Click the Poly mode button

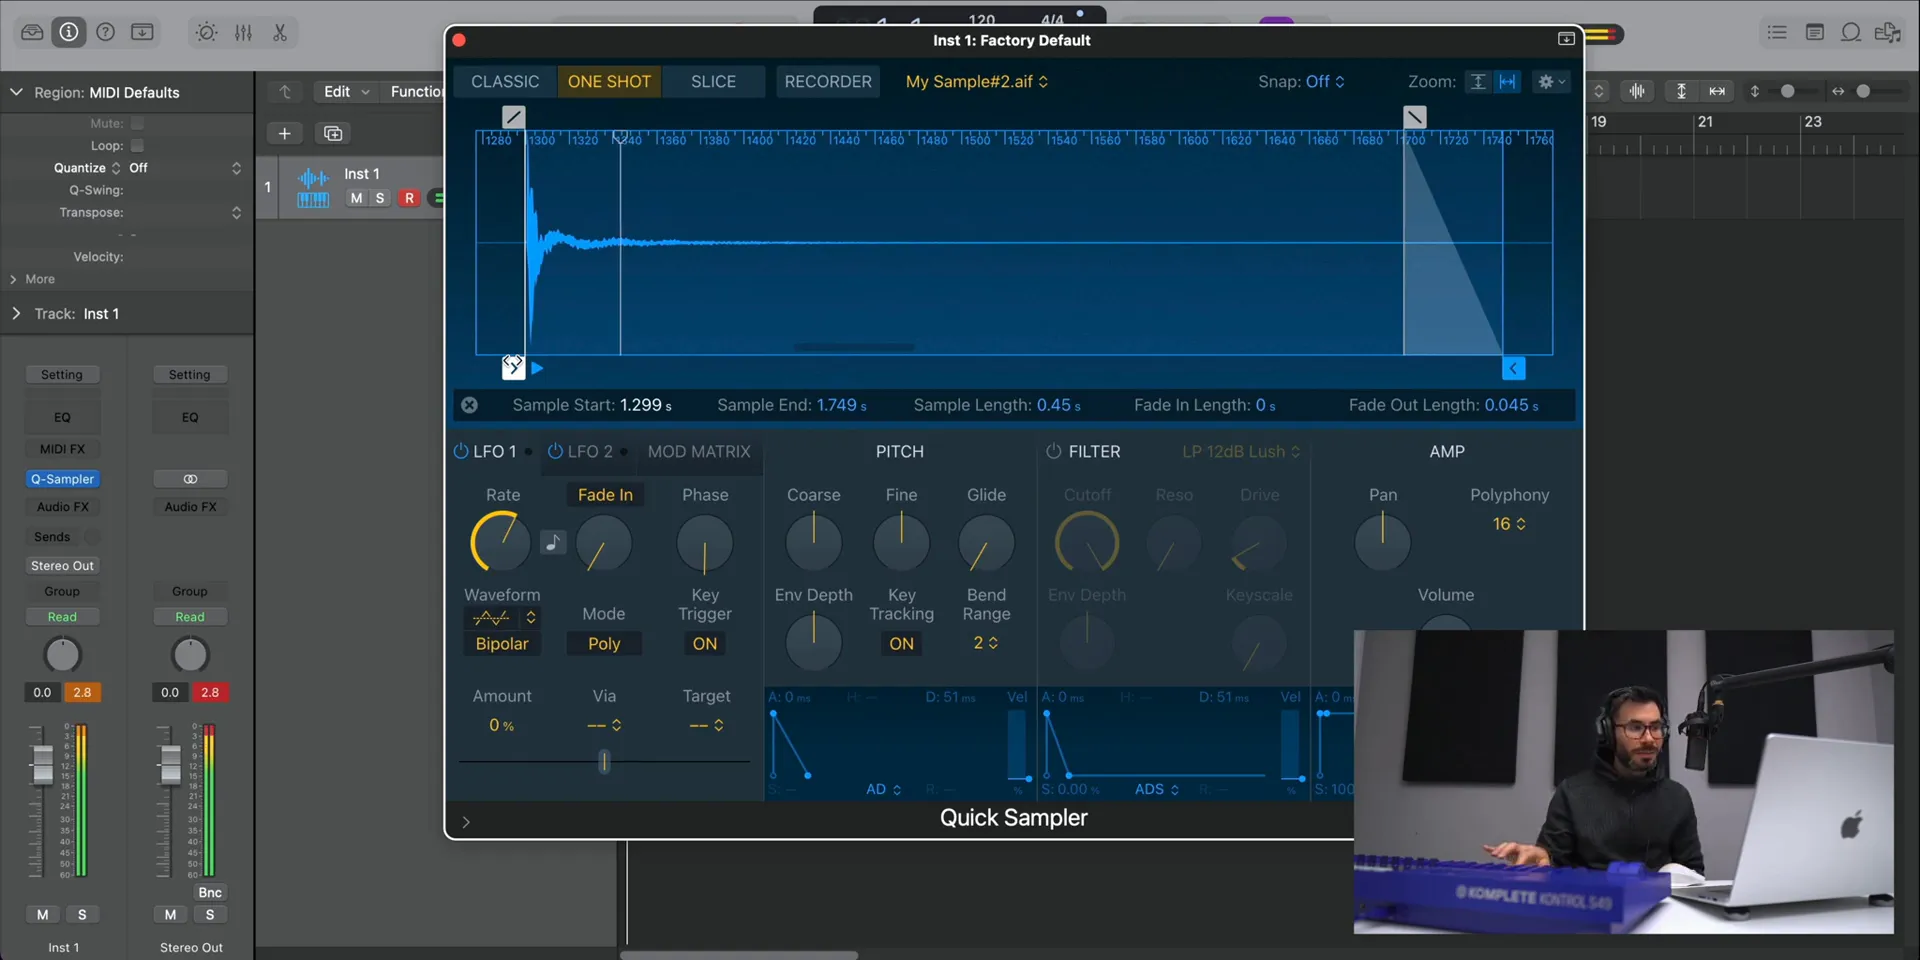pyautogui.click(x=604, y=644)
